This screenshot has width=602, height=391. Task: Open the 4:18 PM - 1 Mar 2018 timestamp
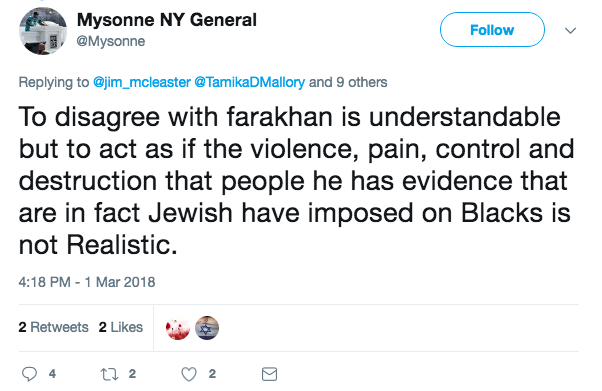[x=87, y=282]
